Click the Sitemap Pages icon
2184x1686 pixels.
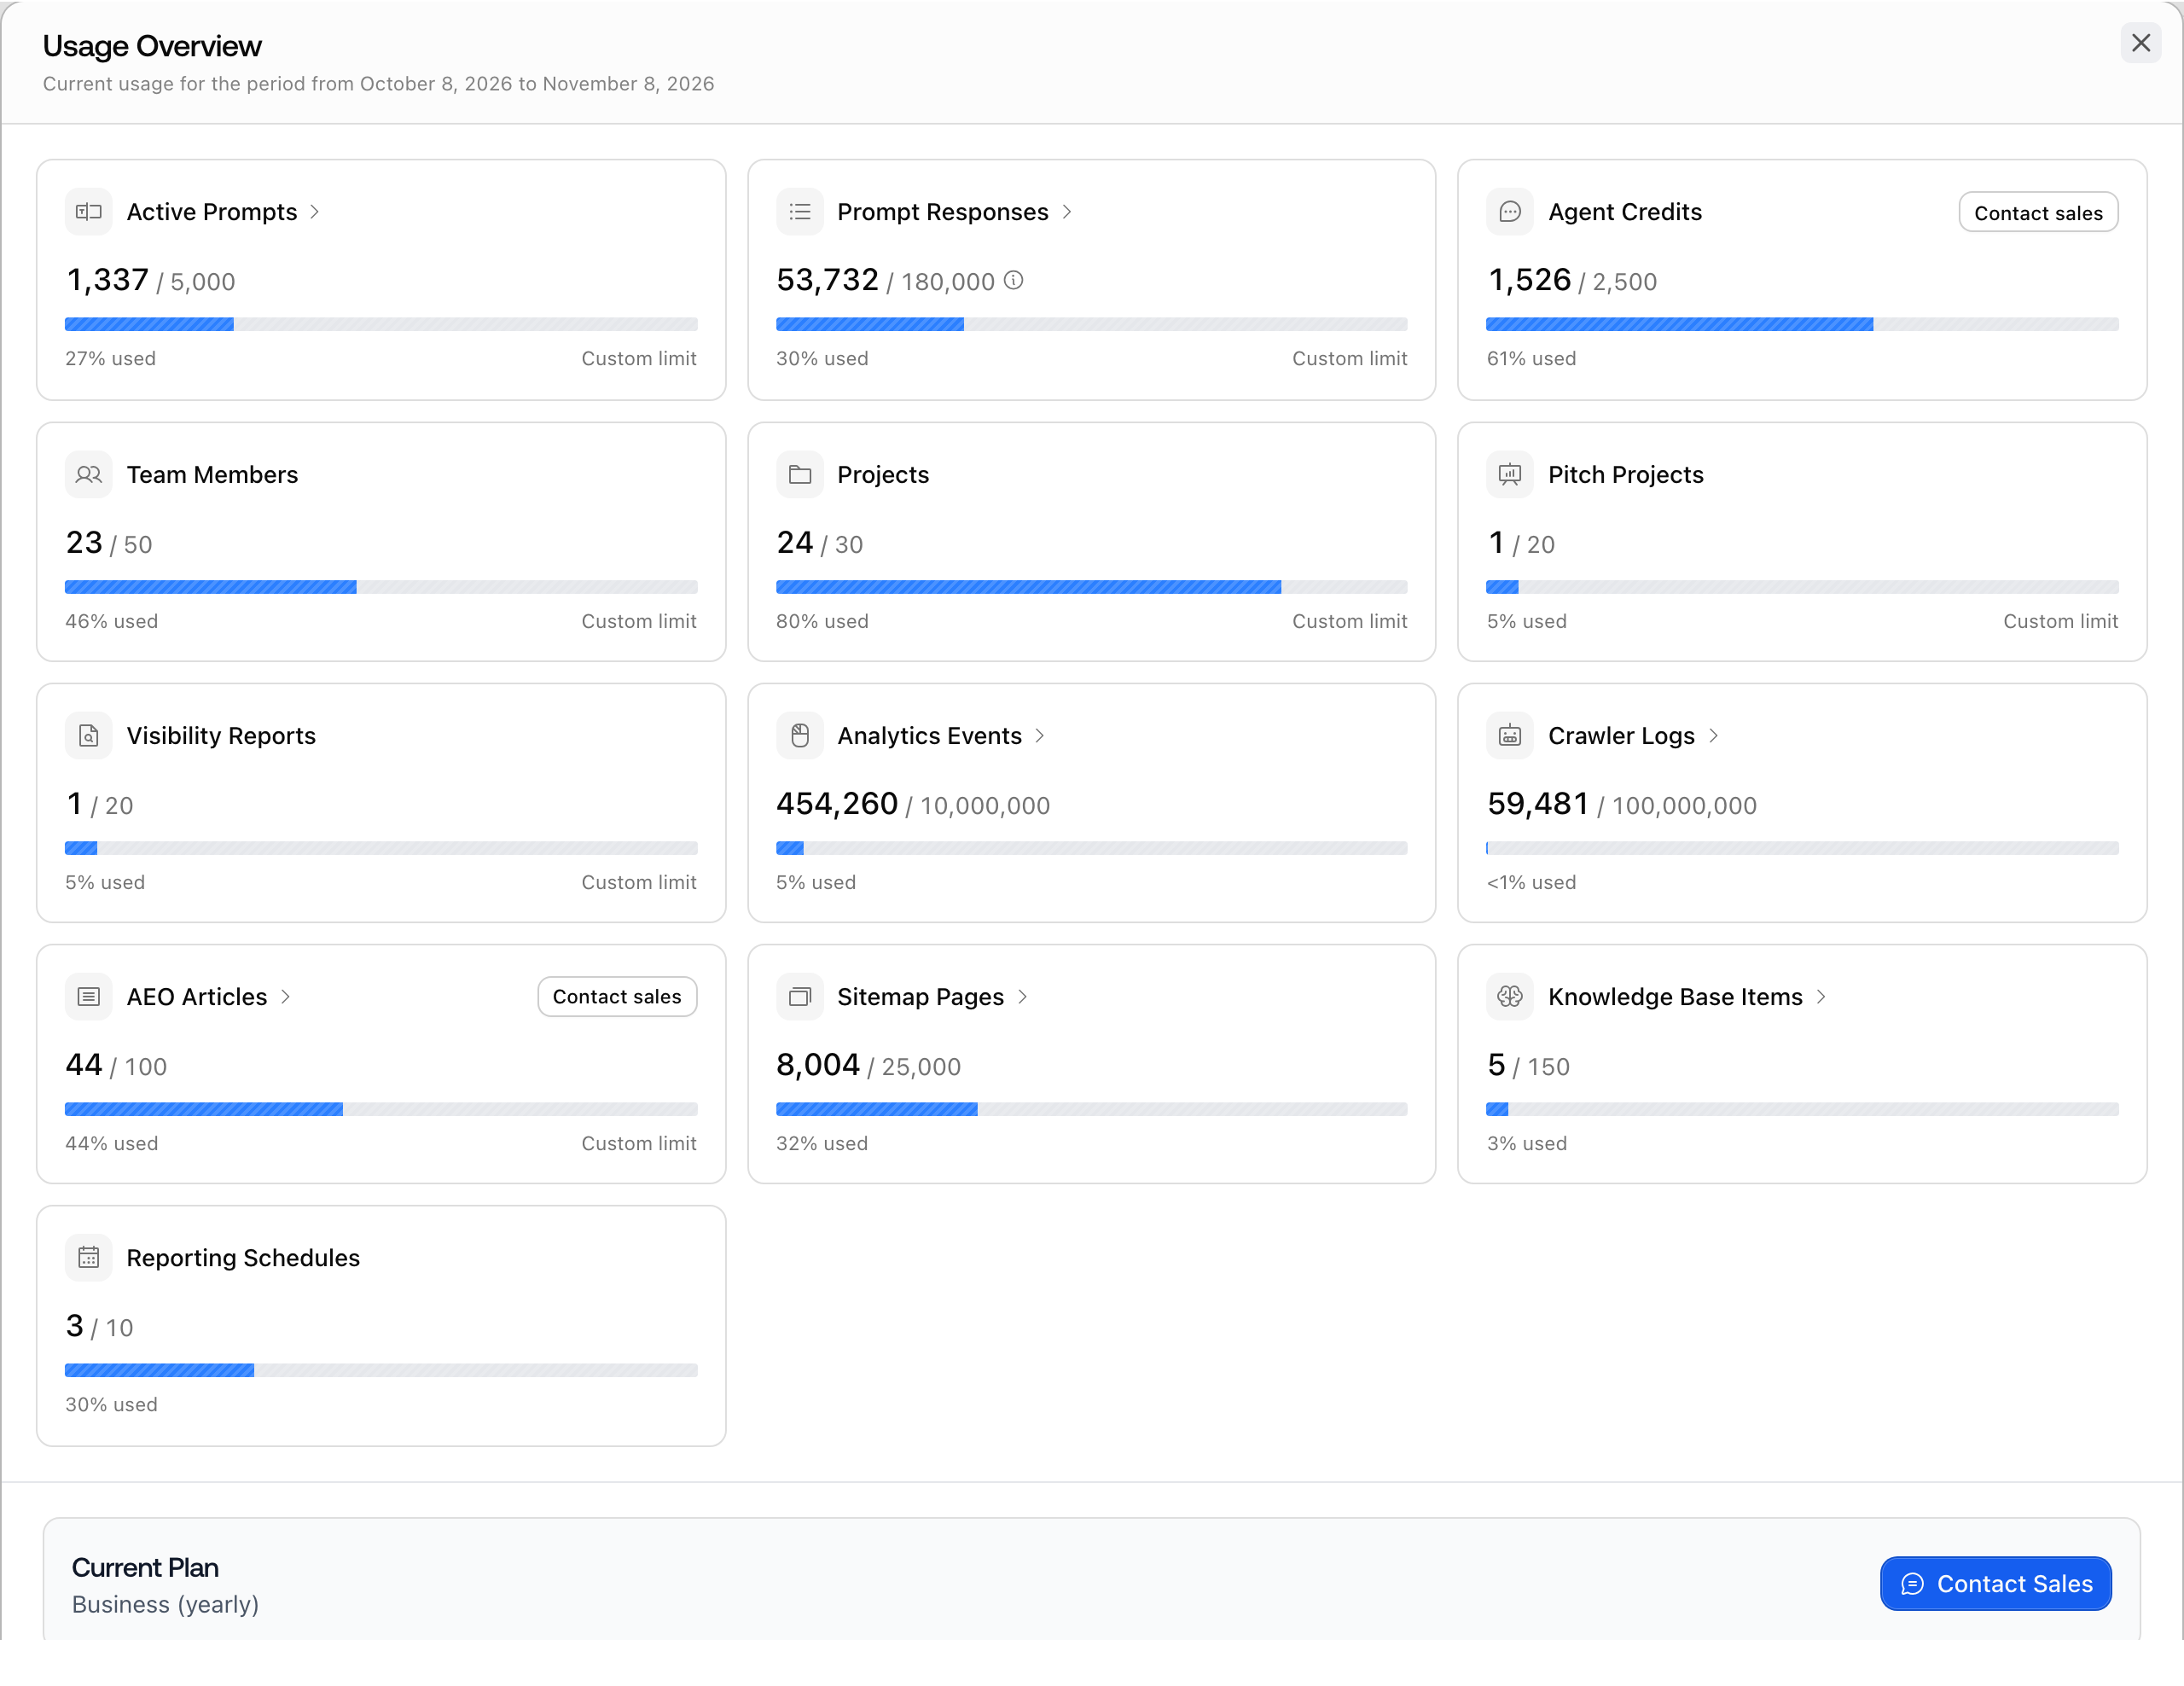800,997
